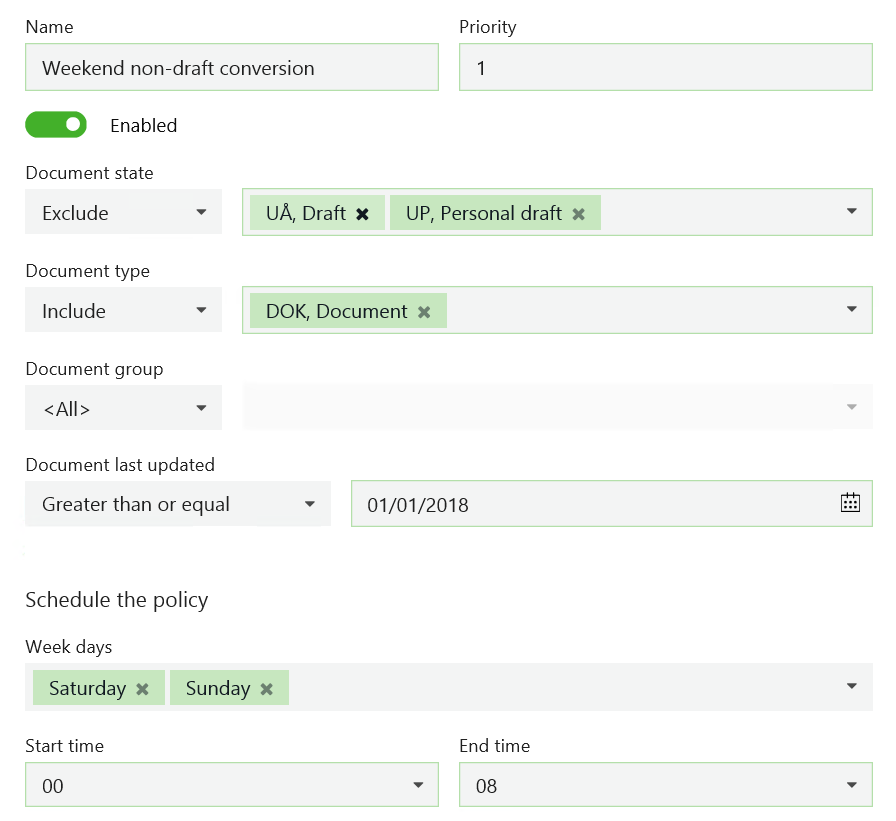This screenshot has width=896, height=821.
Task: Remove the UP, Personal draft tag
Action: (578, 213)
